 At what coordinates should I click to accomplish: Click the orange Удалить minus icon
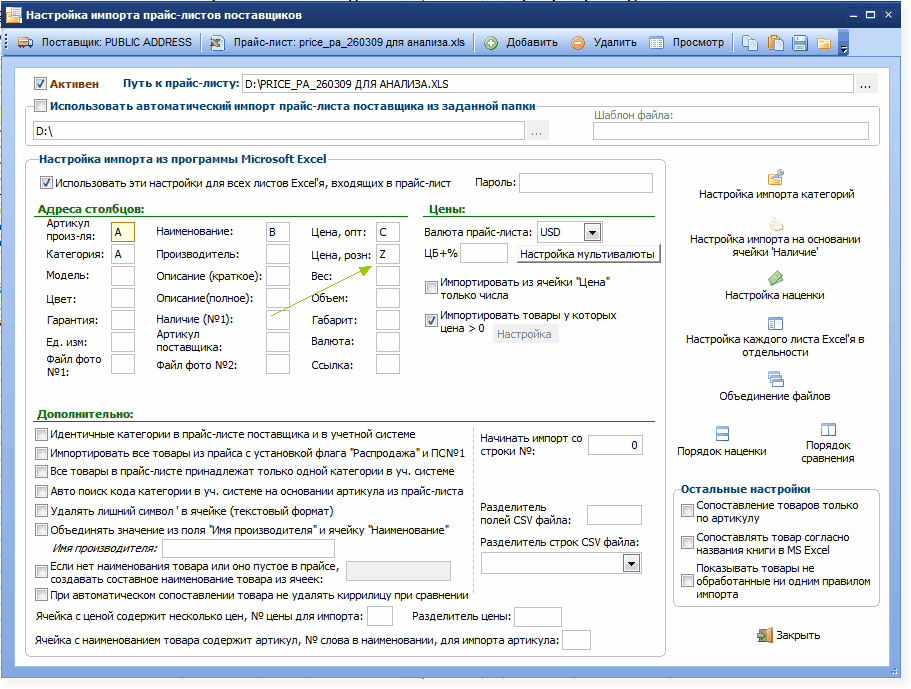tap(578, 43)
